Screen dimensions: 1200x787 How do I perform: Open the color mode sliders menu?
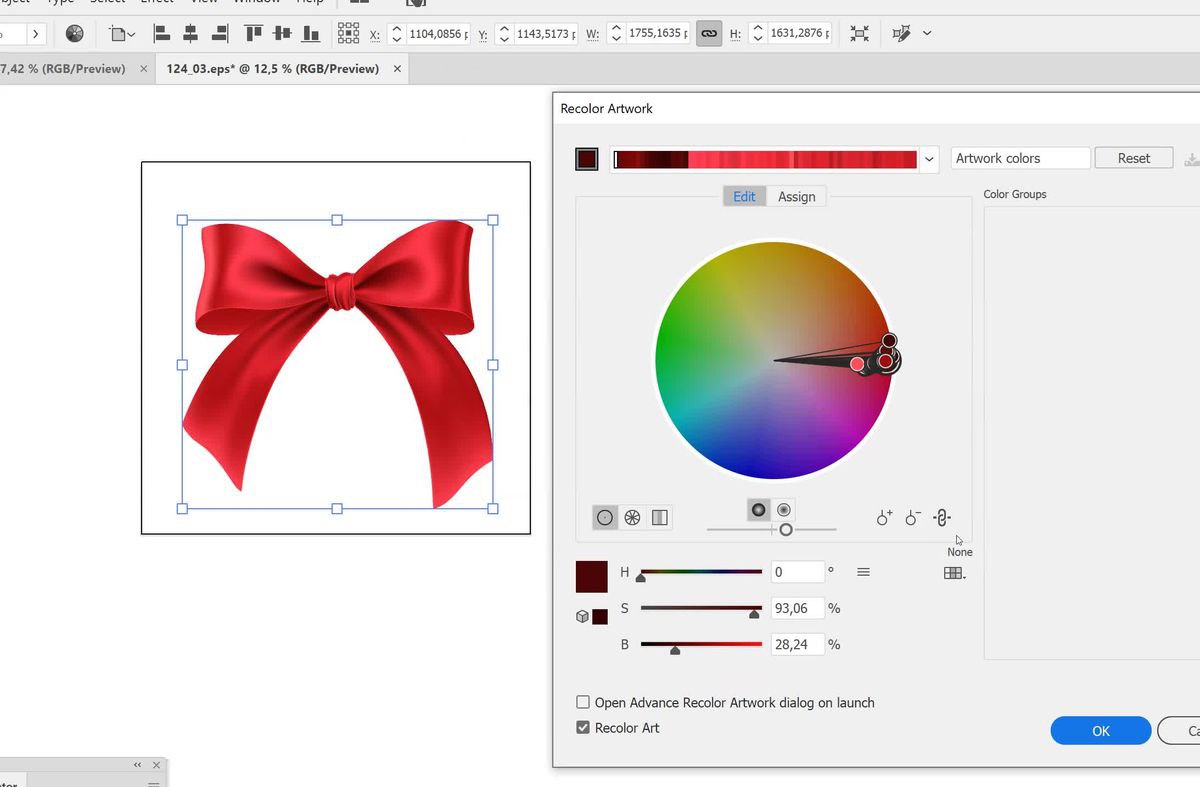(863, 572)
